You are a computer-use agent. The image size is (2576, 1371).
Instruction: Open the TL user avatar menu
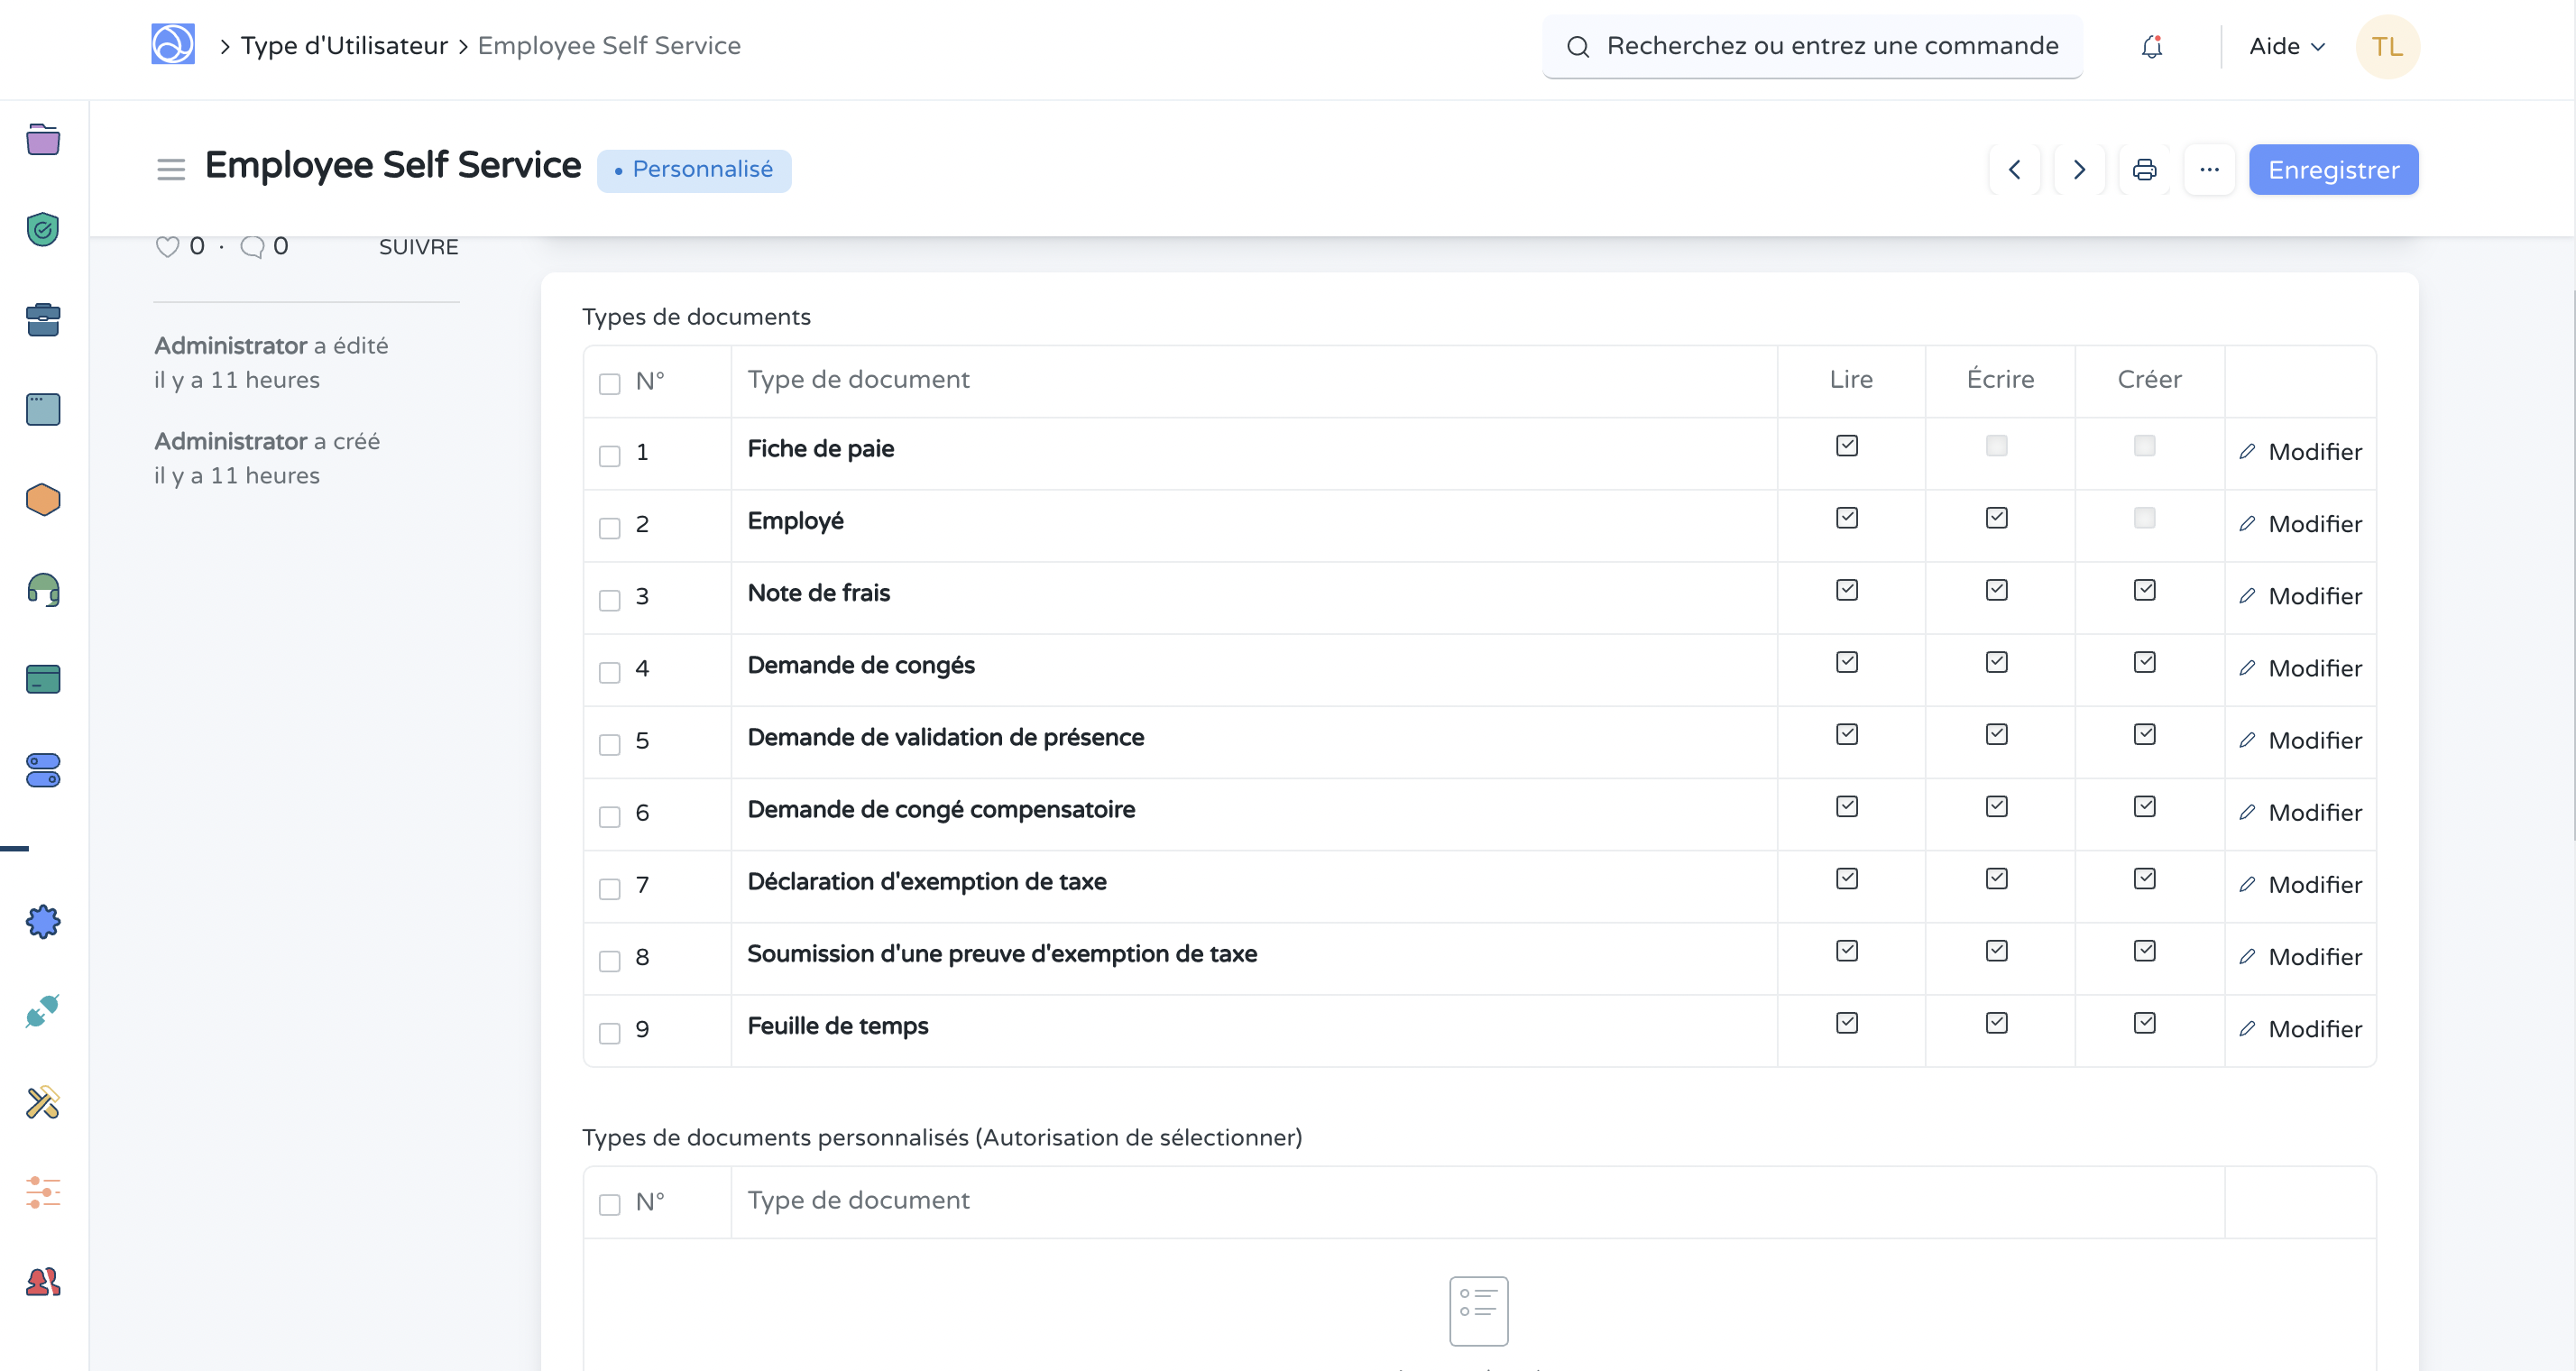click(2387, 47)
